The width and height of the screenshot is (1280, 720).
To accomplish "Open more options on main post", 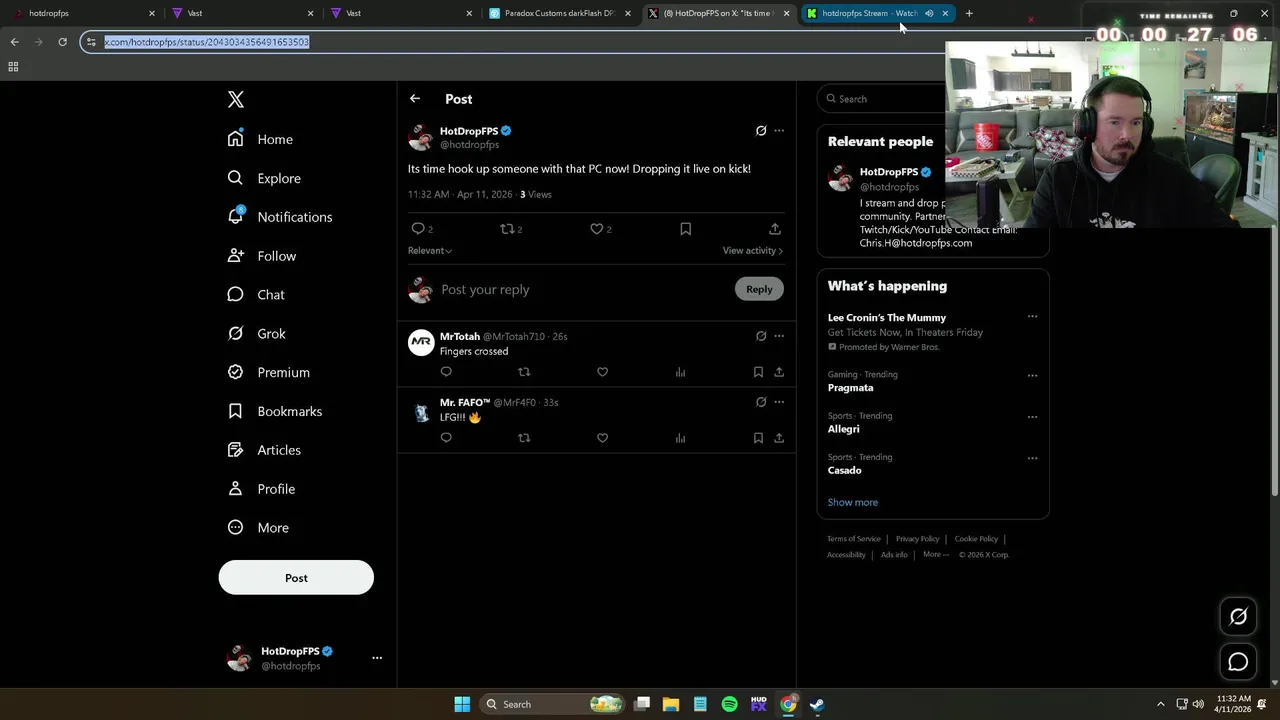I will click(779, 131).
